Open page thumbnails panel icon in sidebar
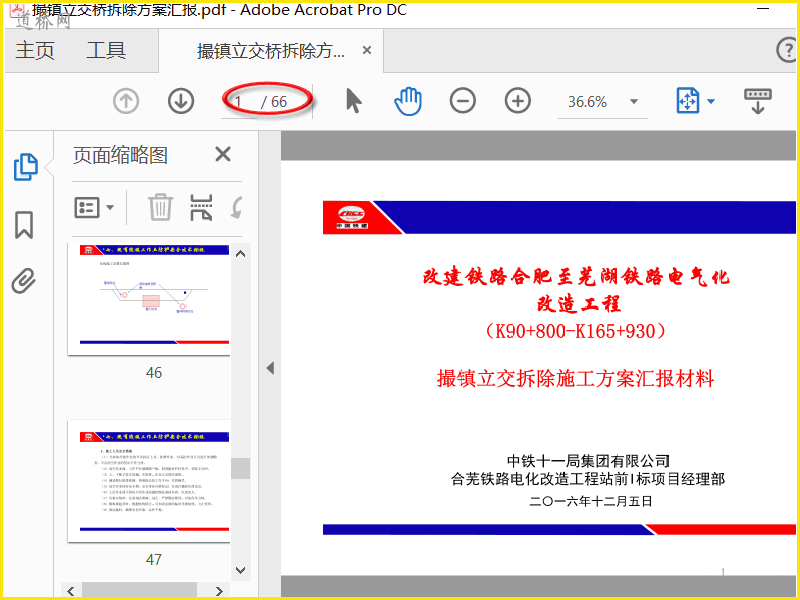The width and height of the screenshot is (800, 600). click(25, 167)
